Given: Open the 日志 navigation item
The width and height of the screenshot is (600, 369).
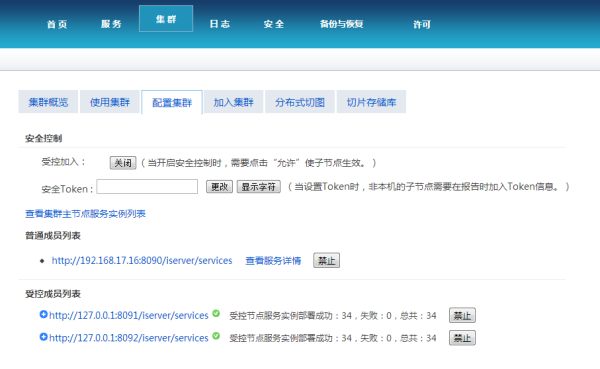Looking at the screenshot, I should [x=220, y=24].
